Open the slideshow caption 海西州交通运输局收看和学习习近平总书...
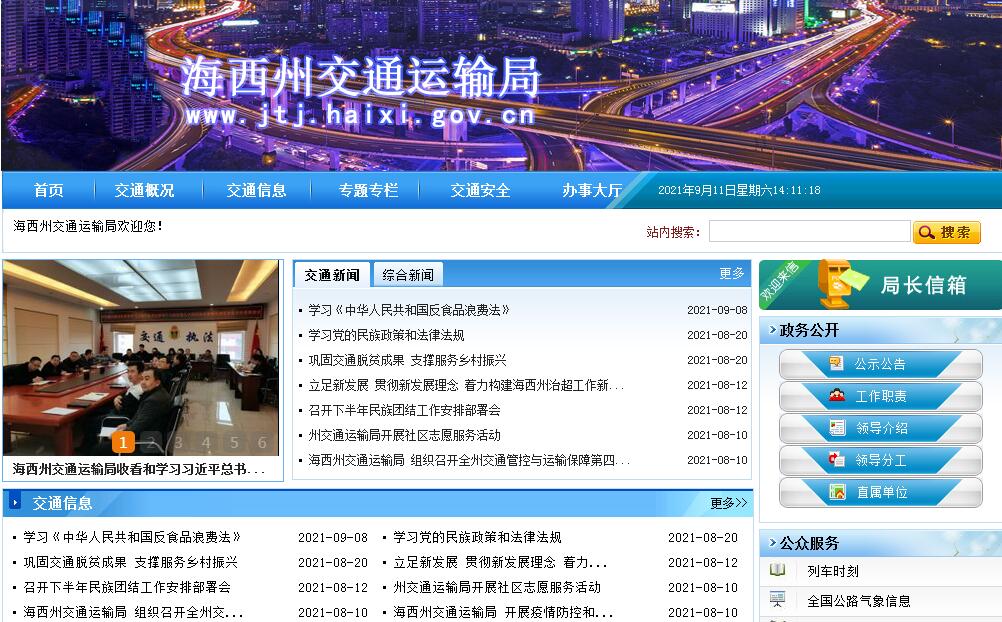Viewport: 1002px width, 622px height. pyautogui.click(x=138, y=469)
